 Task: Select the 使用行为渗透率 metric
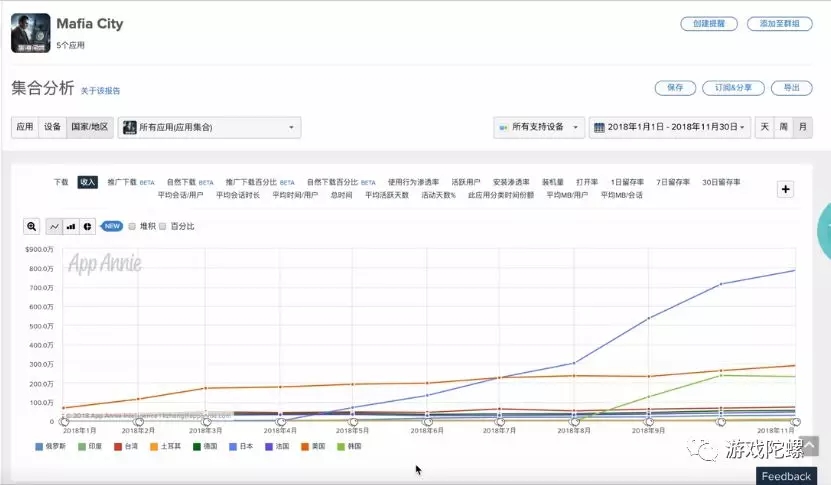tap(413, 182)
